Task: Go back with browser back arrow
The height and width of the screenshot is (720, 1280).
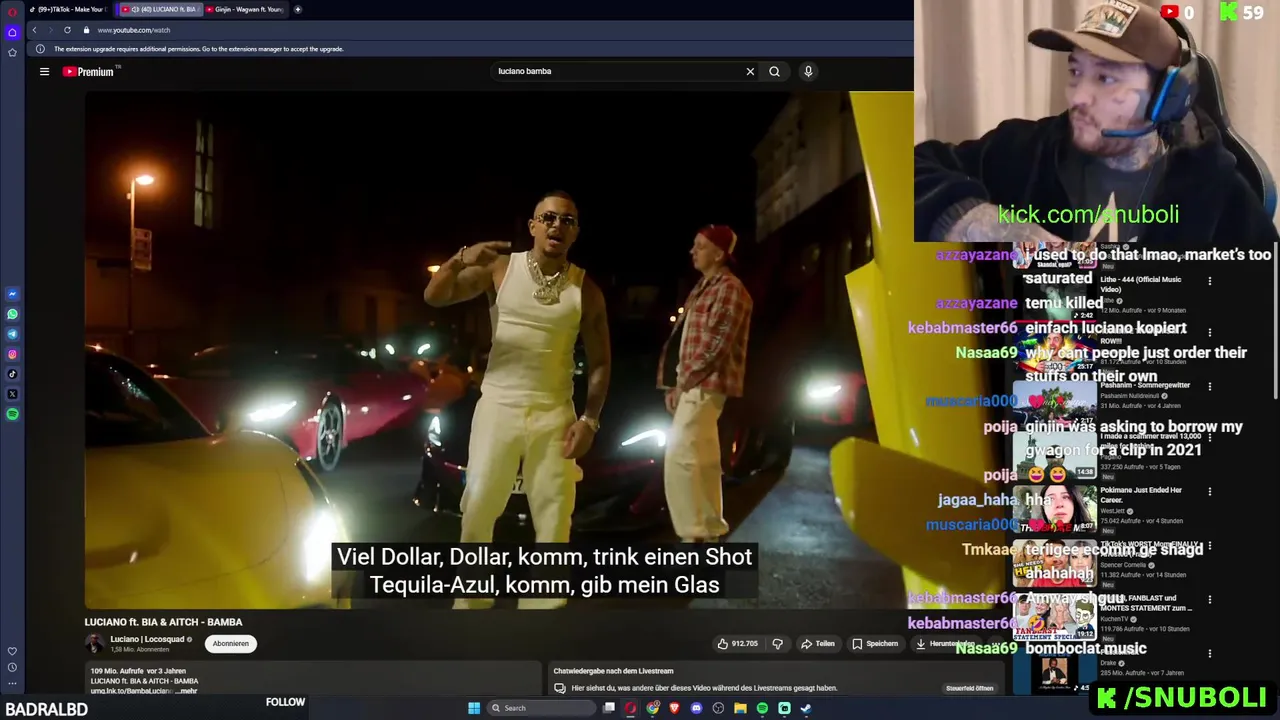Action: pyautogui.click(x=34, y=30)
